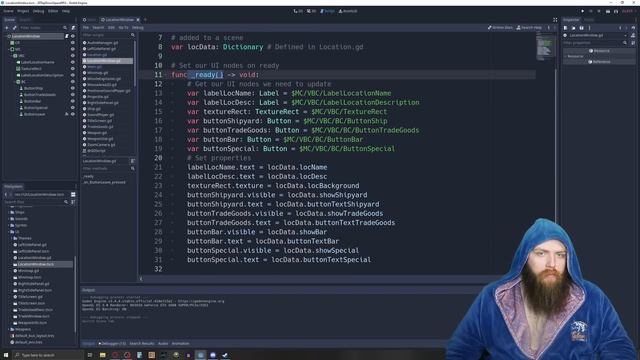This screenshot has width=640, height=360.
Task: Collapse the UI folder in FileSystem
Action: click(x=9, y=232)
